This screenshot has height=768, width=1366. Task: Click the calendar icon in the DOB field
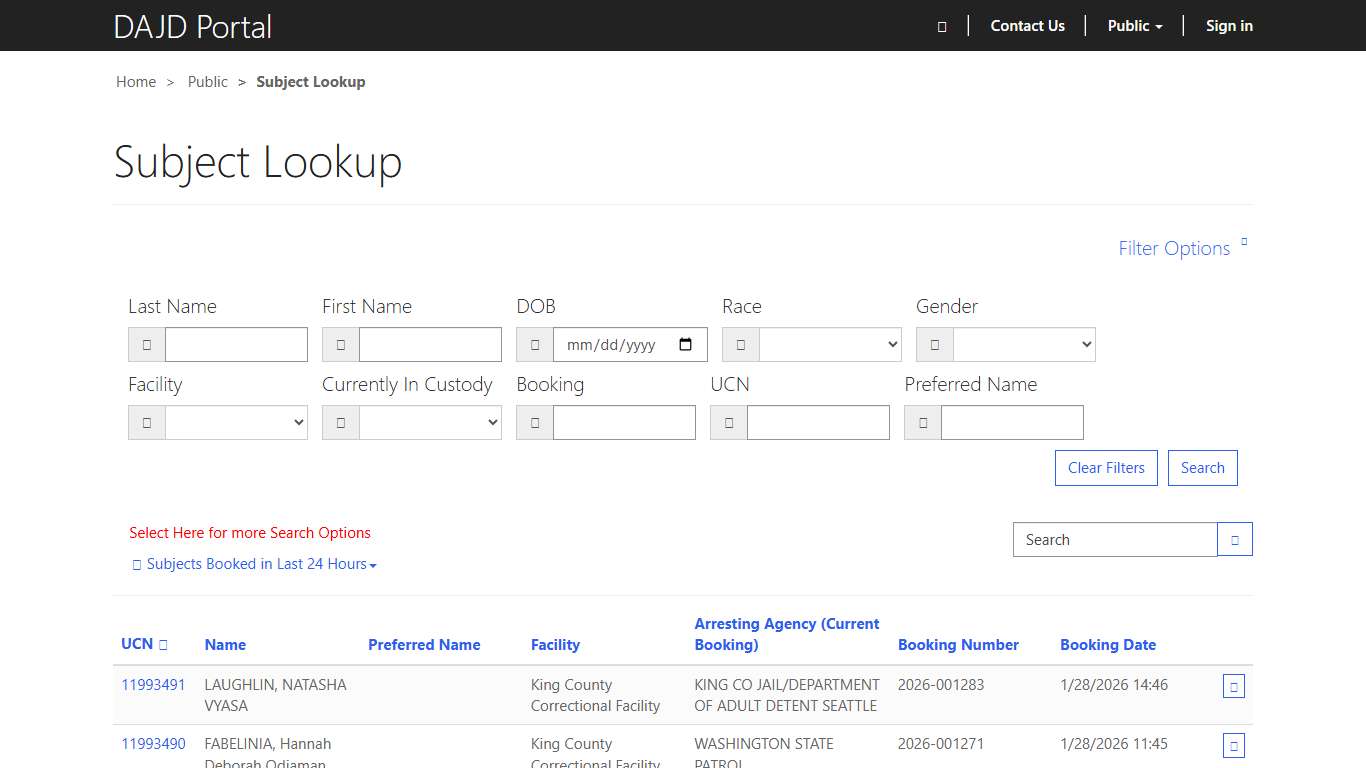tap(686, 344)
